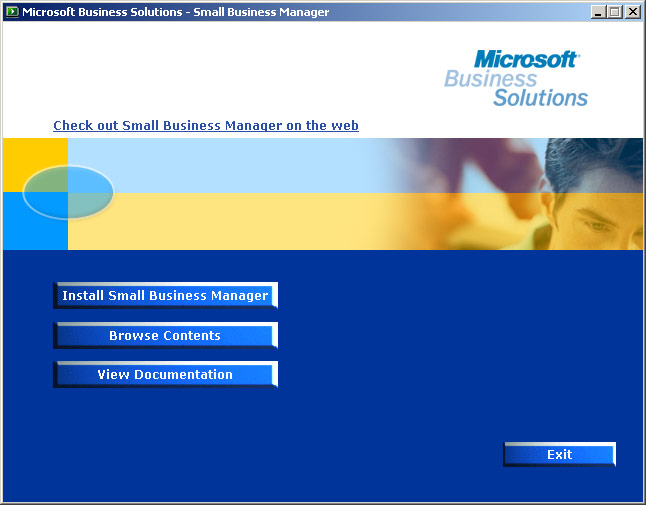Maximize the Small Business Manager window

coord(614,12)
